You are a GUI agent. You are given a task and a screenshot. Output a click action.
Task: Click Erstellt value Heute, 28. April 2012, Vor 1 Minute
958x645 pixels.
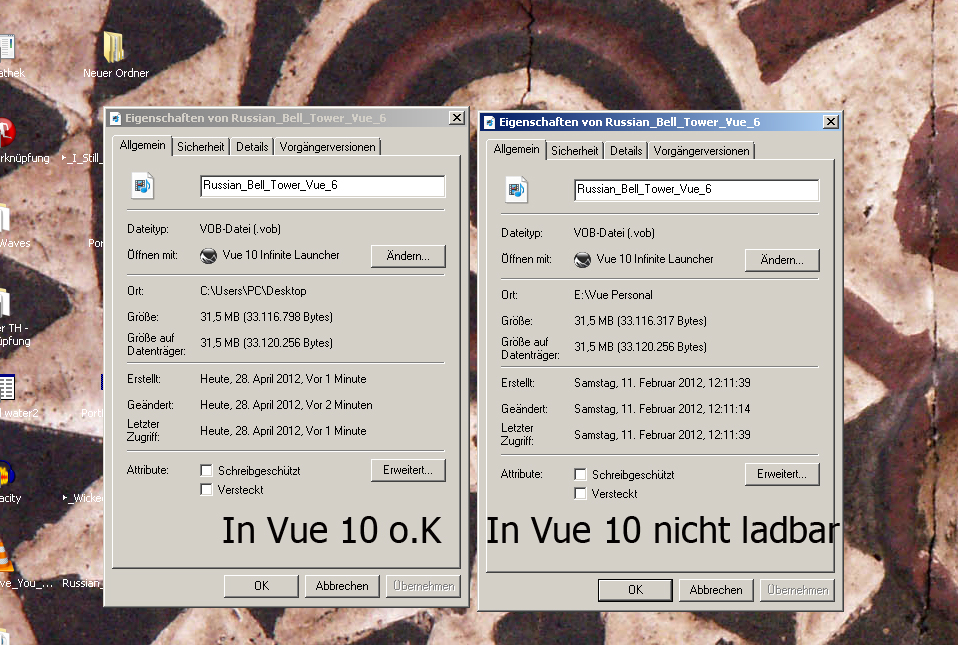[x=283, y=379]
